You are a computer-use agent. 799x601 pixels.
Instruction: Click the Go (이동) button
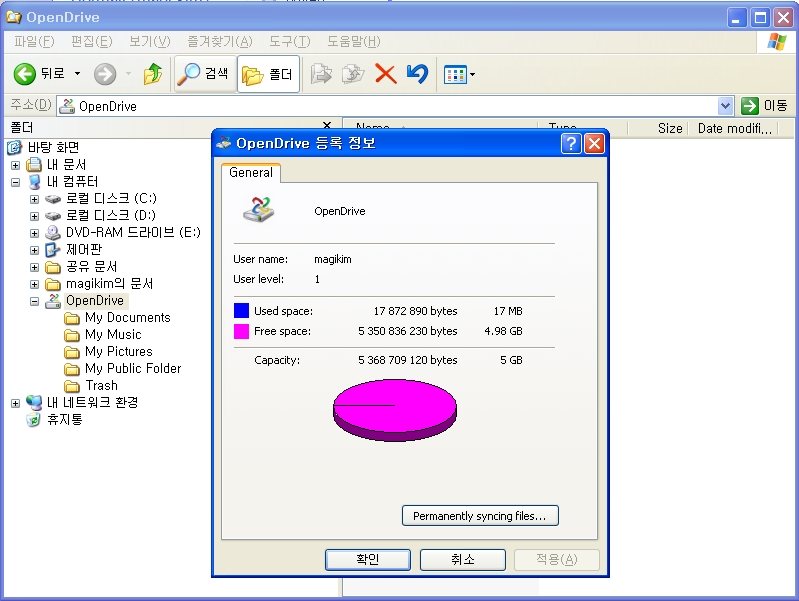764,106
